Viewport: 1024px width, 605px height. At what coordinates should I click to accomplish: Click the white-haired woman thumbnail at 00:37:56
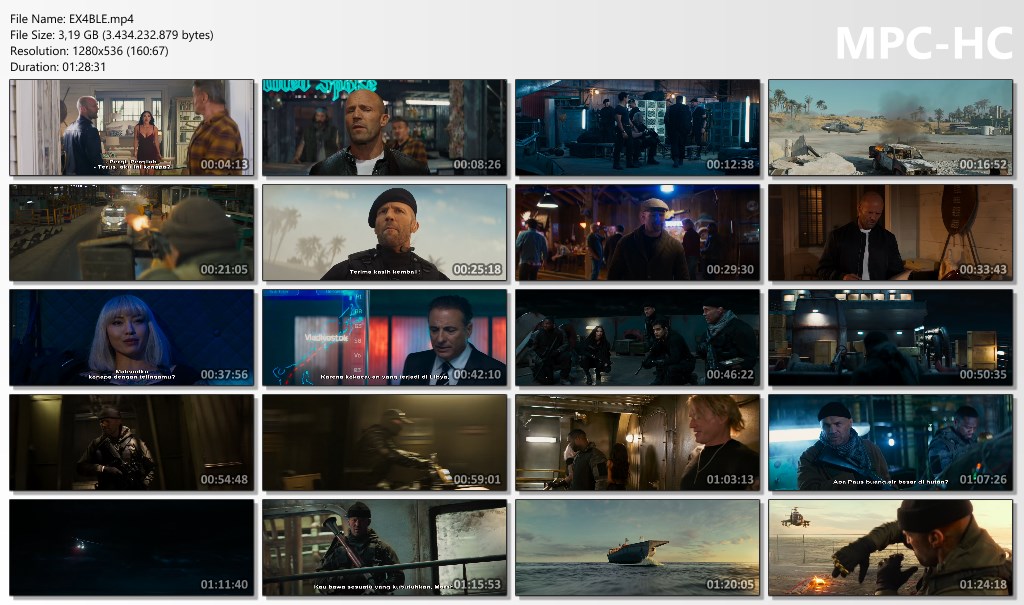132,338
